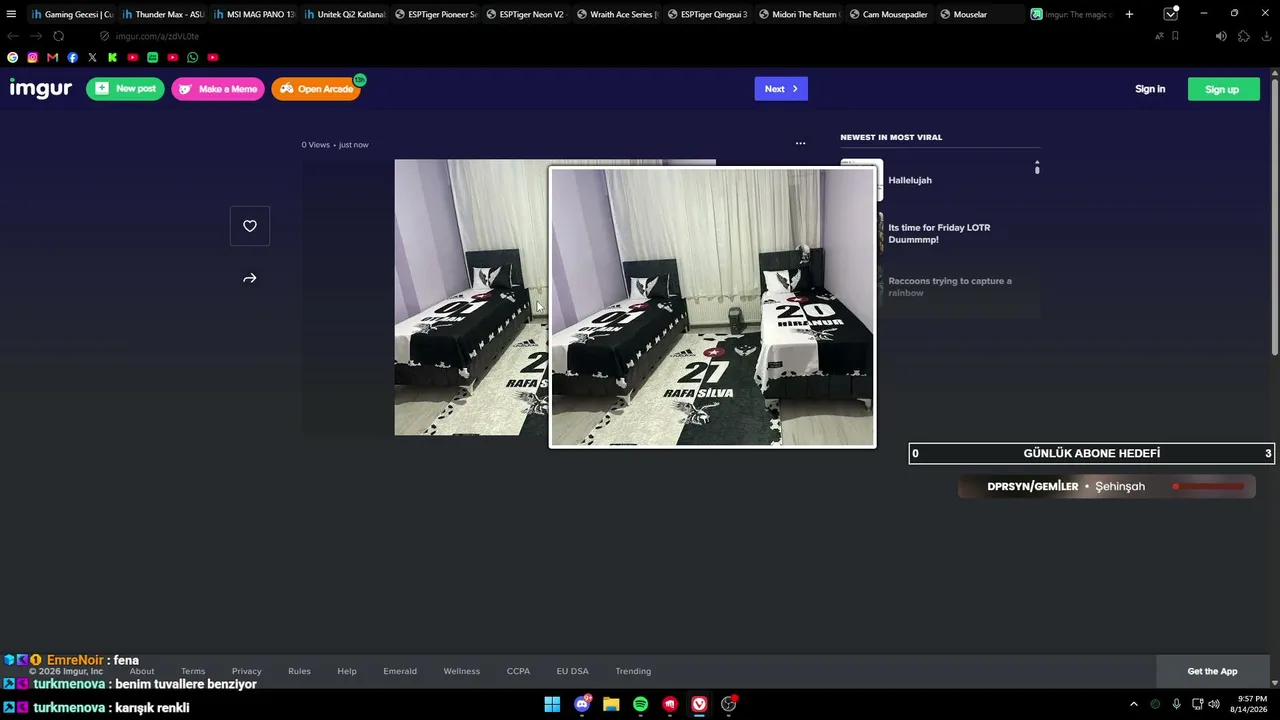This screenshot has width=1280, height=720.
Task: Switch to the Unitek Qi2 tab
Action: point(344,14)
